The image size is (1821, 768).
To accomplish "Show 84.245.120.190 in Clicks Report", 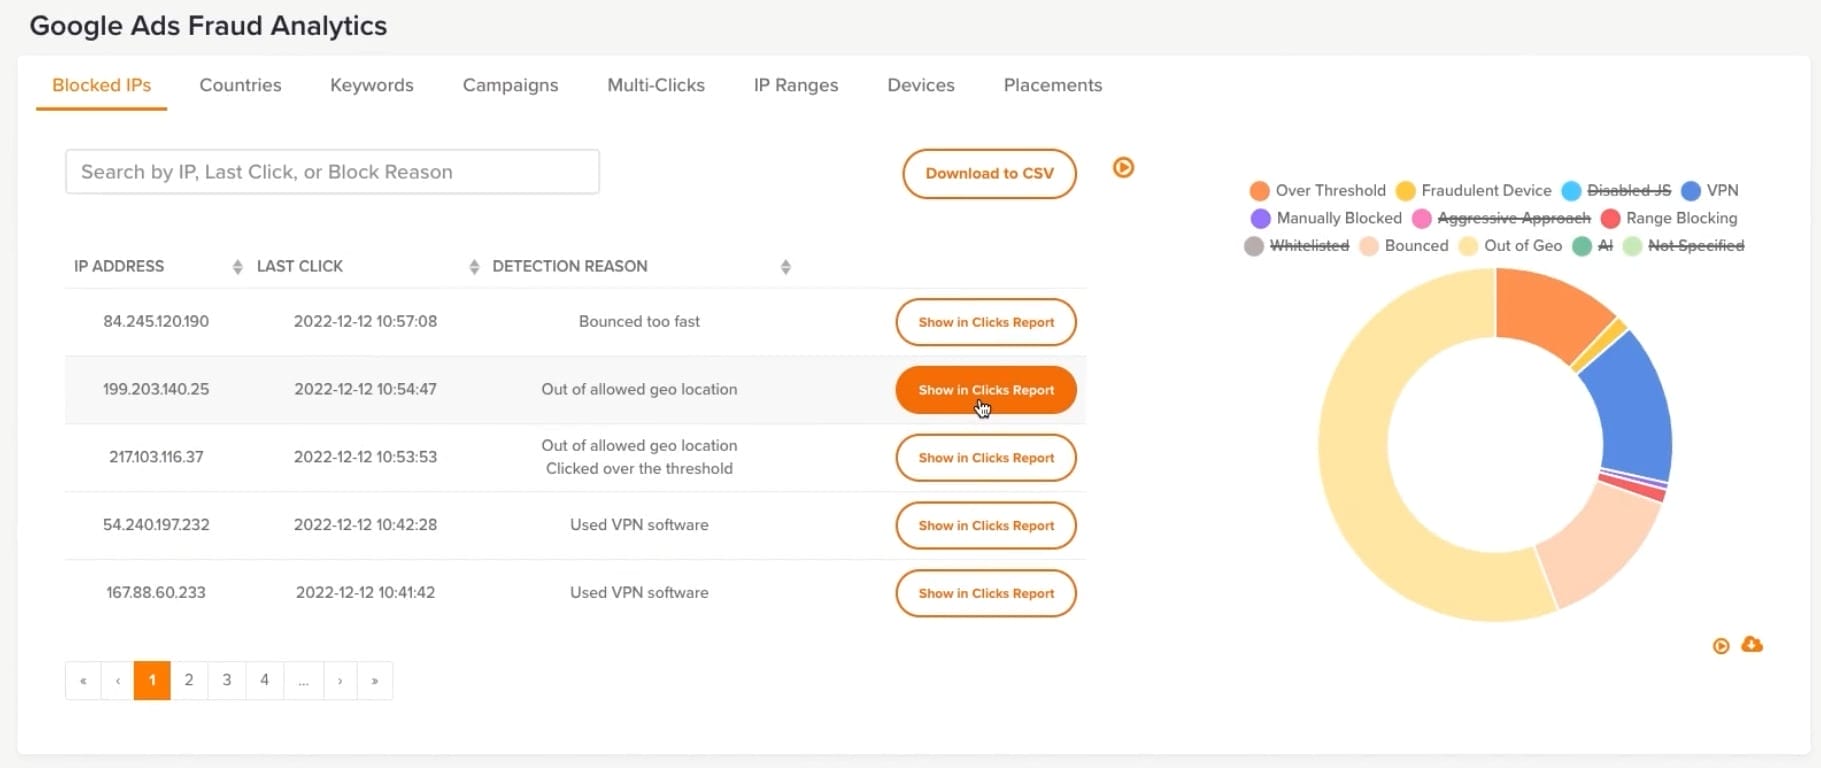I will (986, 322).
